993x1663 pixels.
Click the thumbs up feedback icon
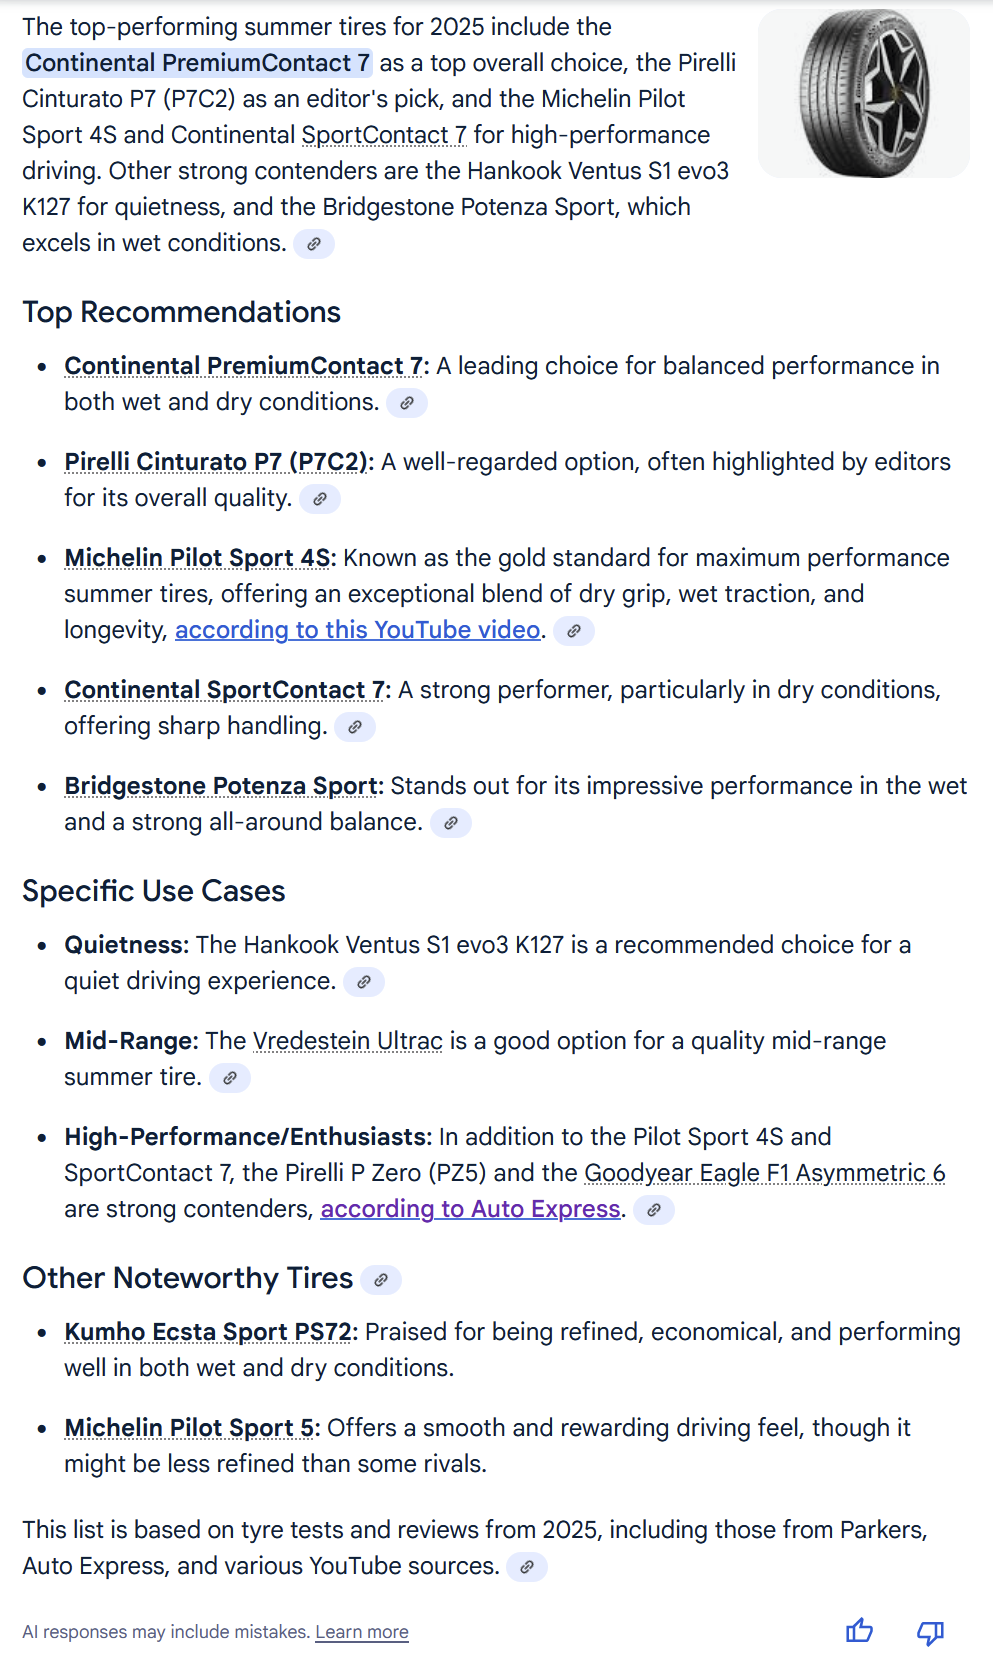click(x=859, y=1631)
